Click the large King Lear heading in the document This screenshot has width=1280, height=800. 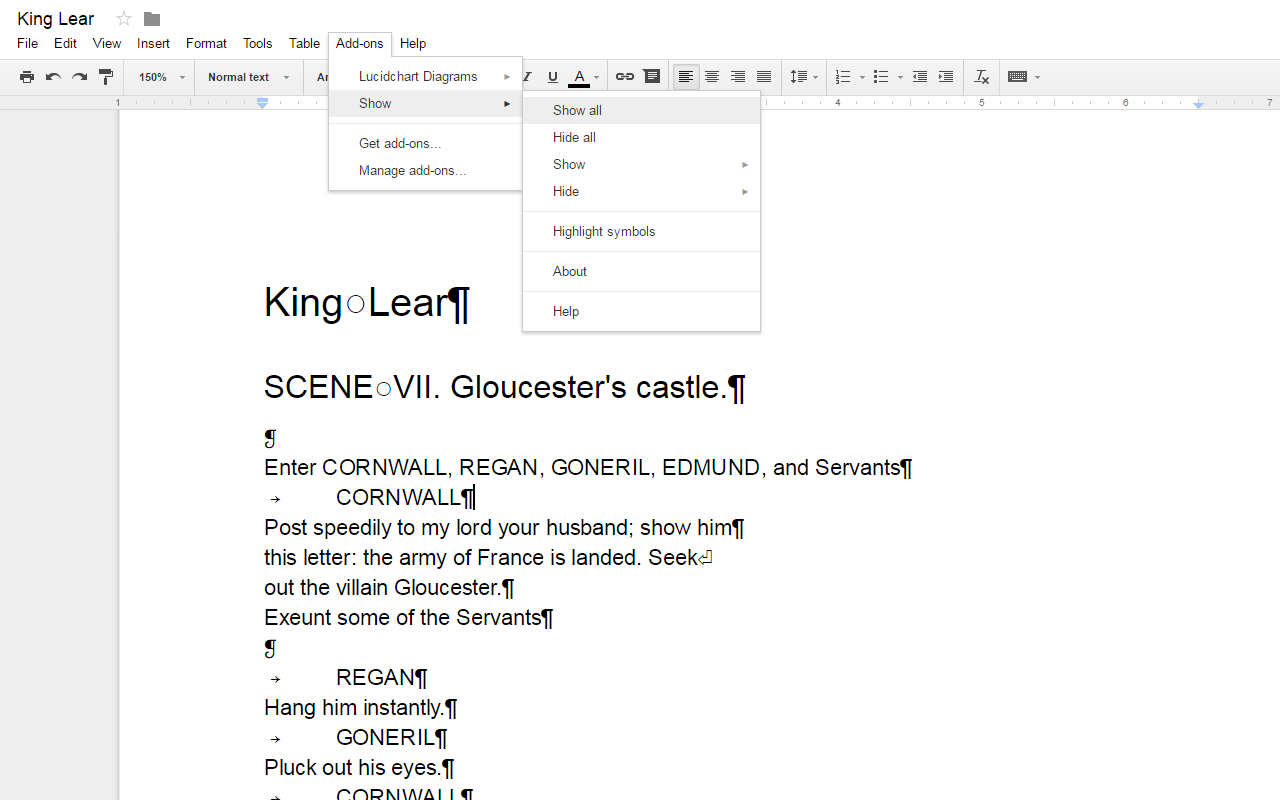367,303
